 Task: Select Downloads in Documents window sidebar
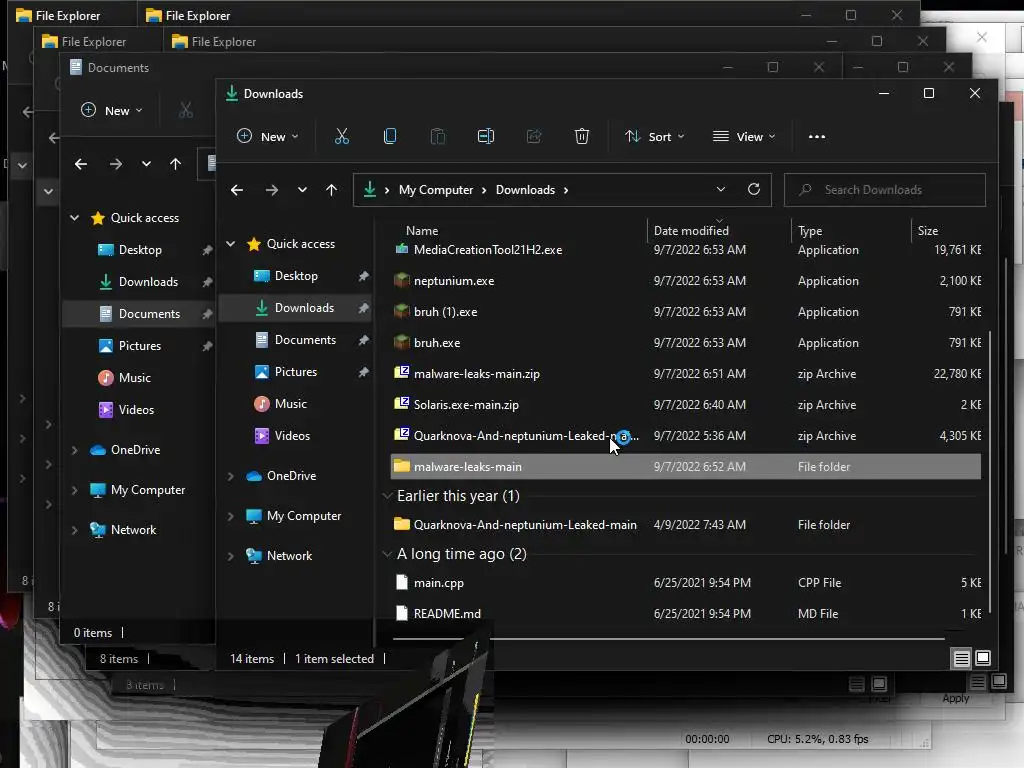148,281
